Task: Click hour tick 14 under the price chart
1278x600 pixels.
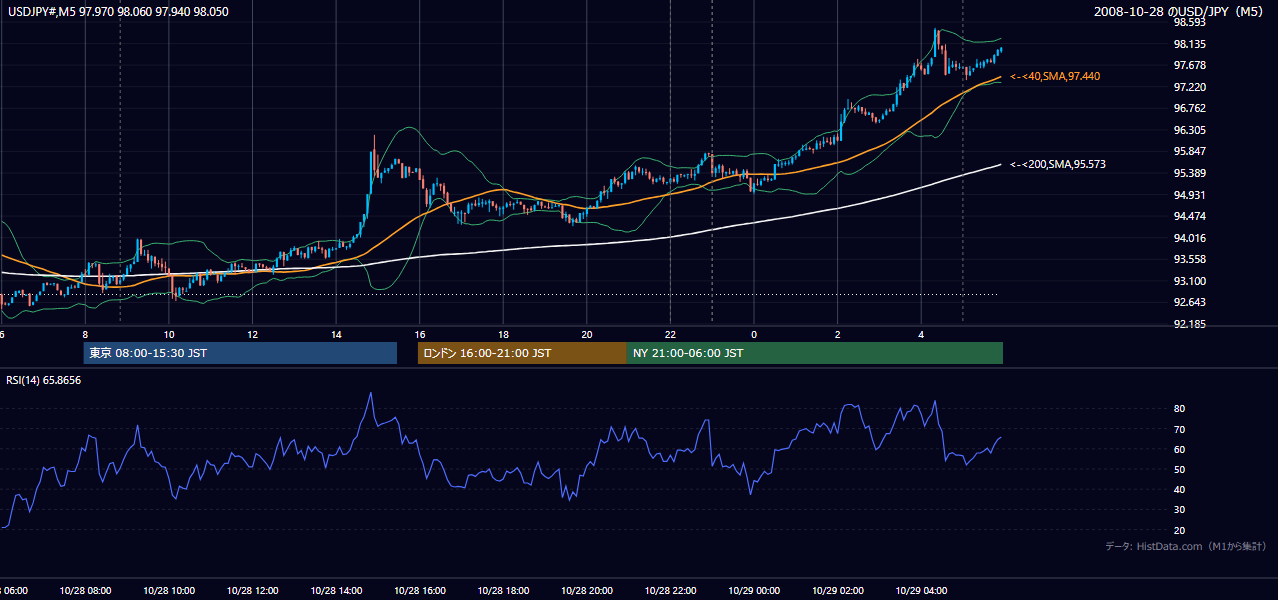Action: point(336,334)
